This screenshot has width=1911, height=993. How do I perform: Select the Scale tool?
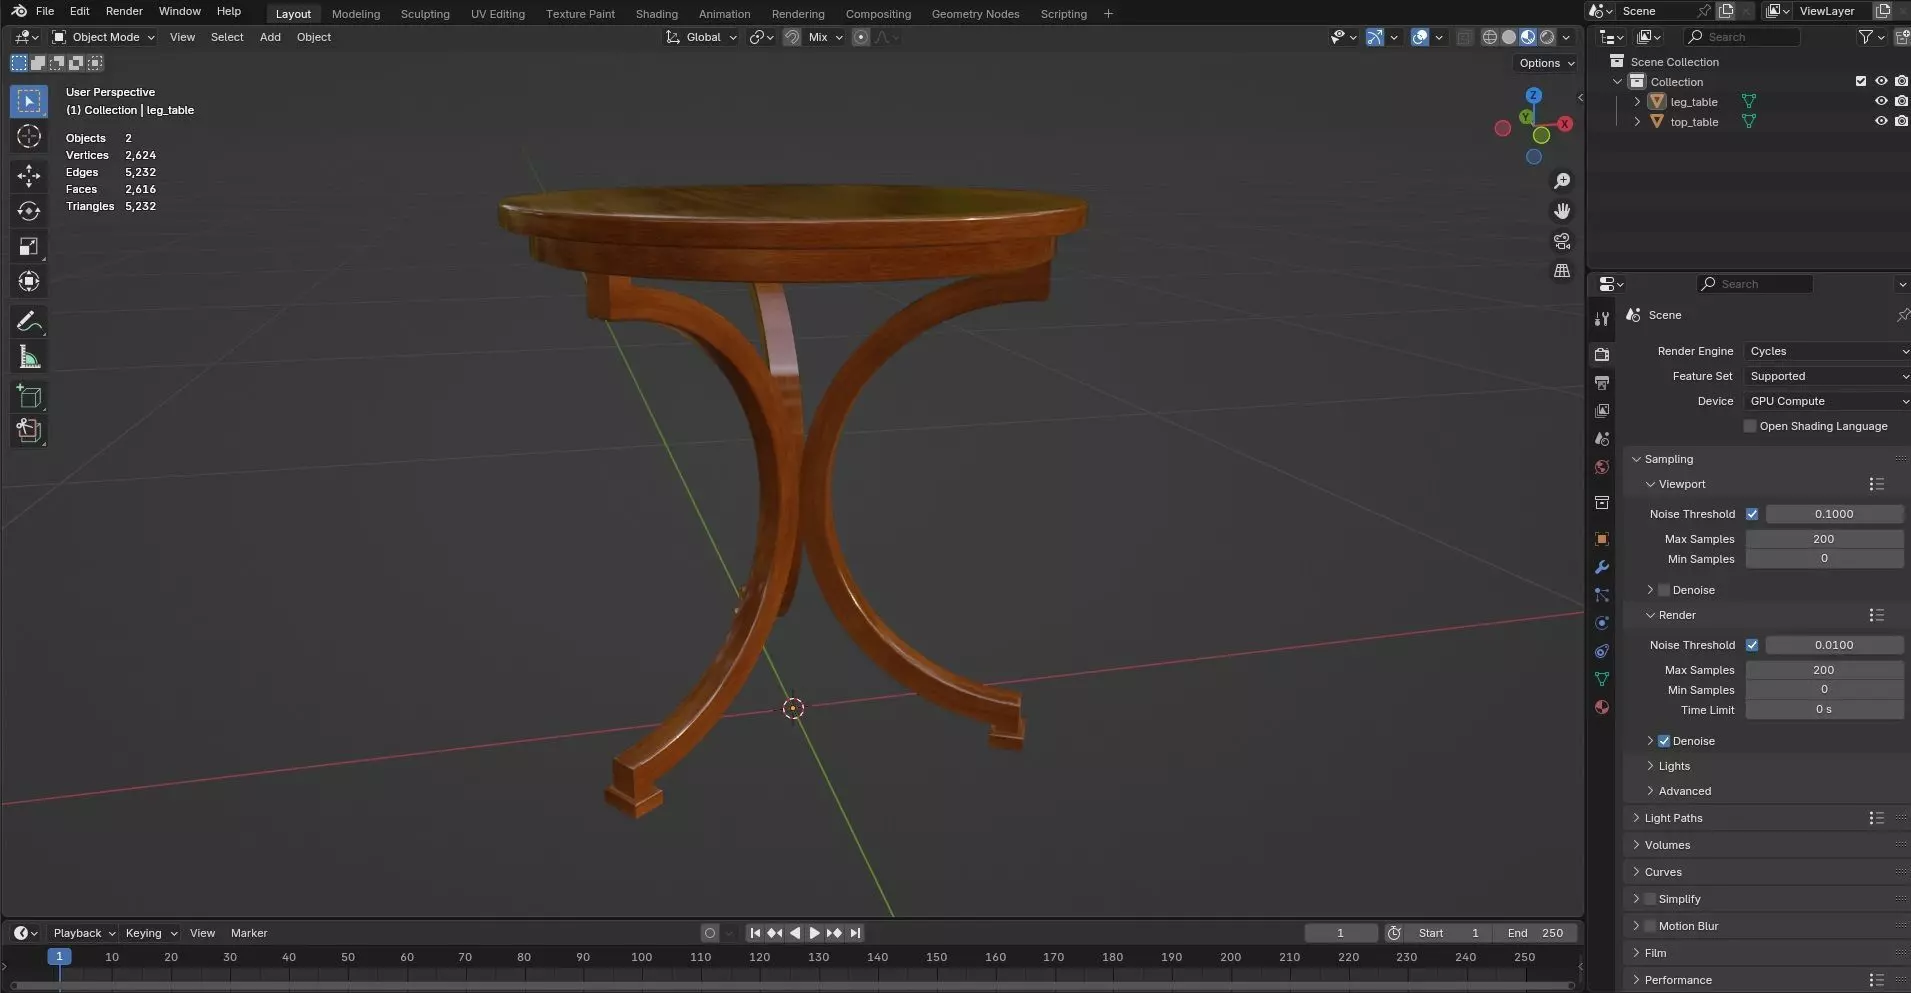point(29,246)
